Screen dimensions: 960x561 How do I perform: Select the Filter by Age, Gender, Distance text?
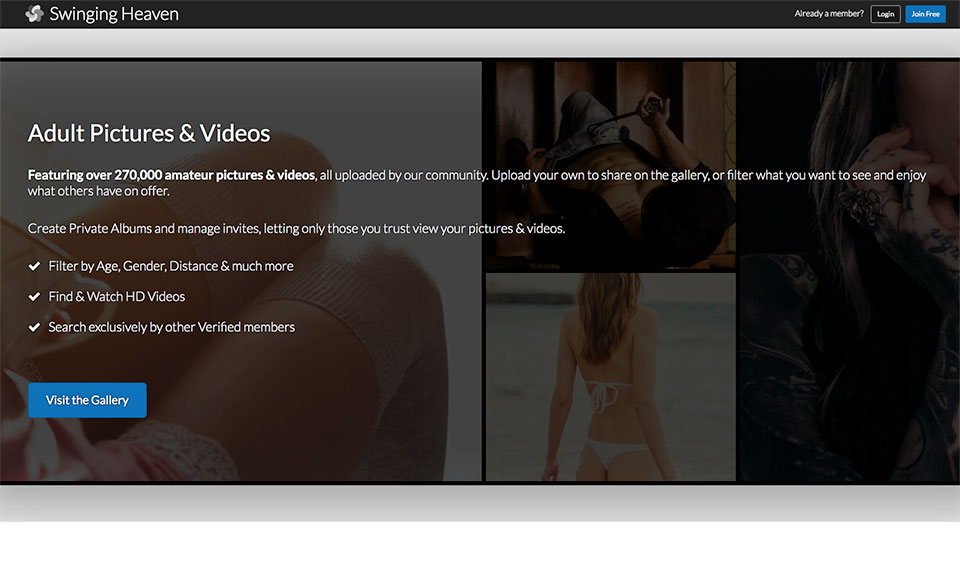171,266
